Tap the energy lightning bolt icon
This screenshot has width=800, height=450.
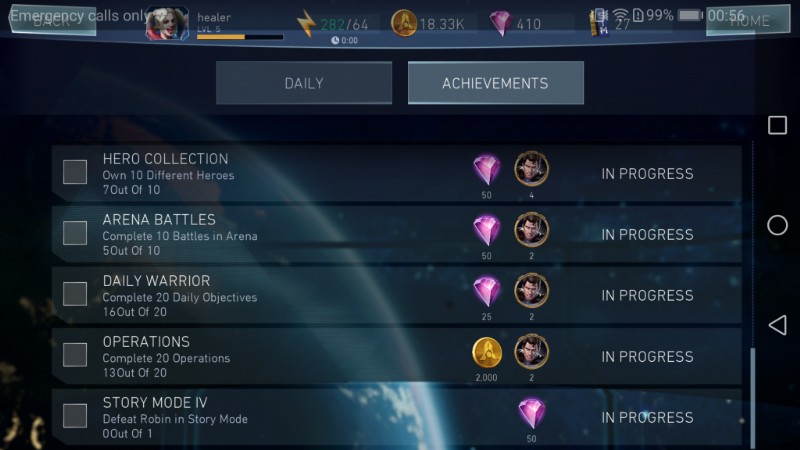click(x=307, y=23)
